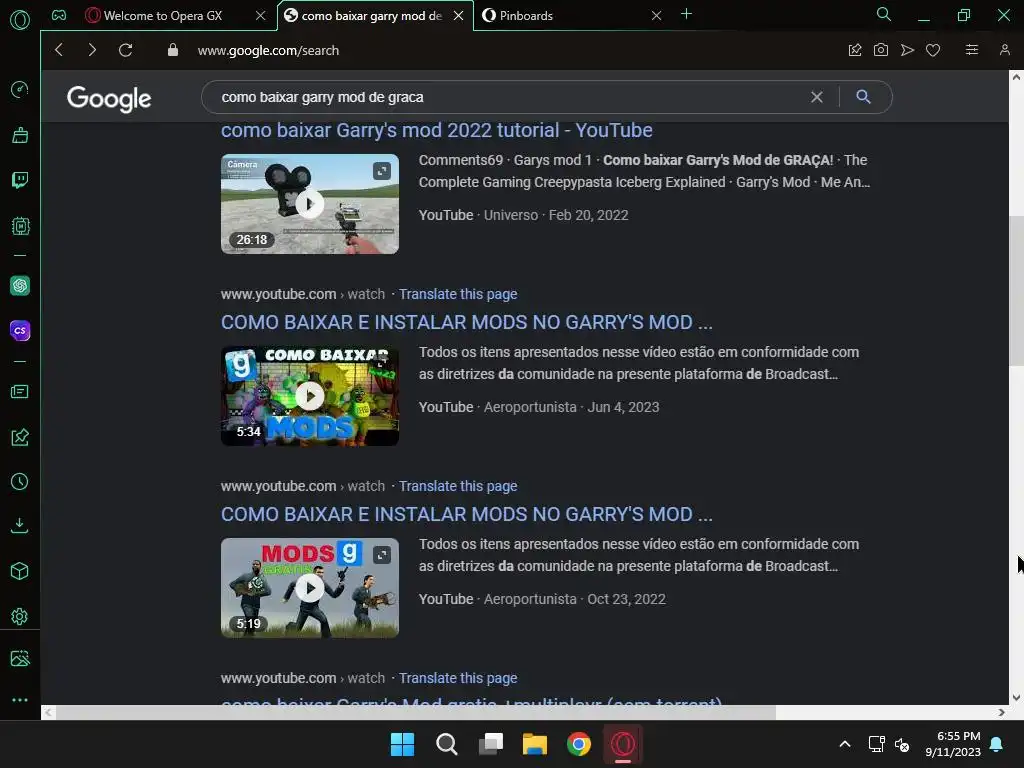Click Translate this page in bottom result
Screen dimensions: 1024x768
pos(458,678)
